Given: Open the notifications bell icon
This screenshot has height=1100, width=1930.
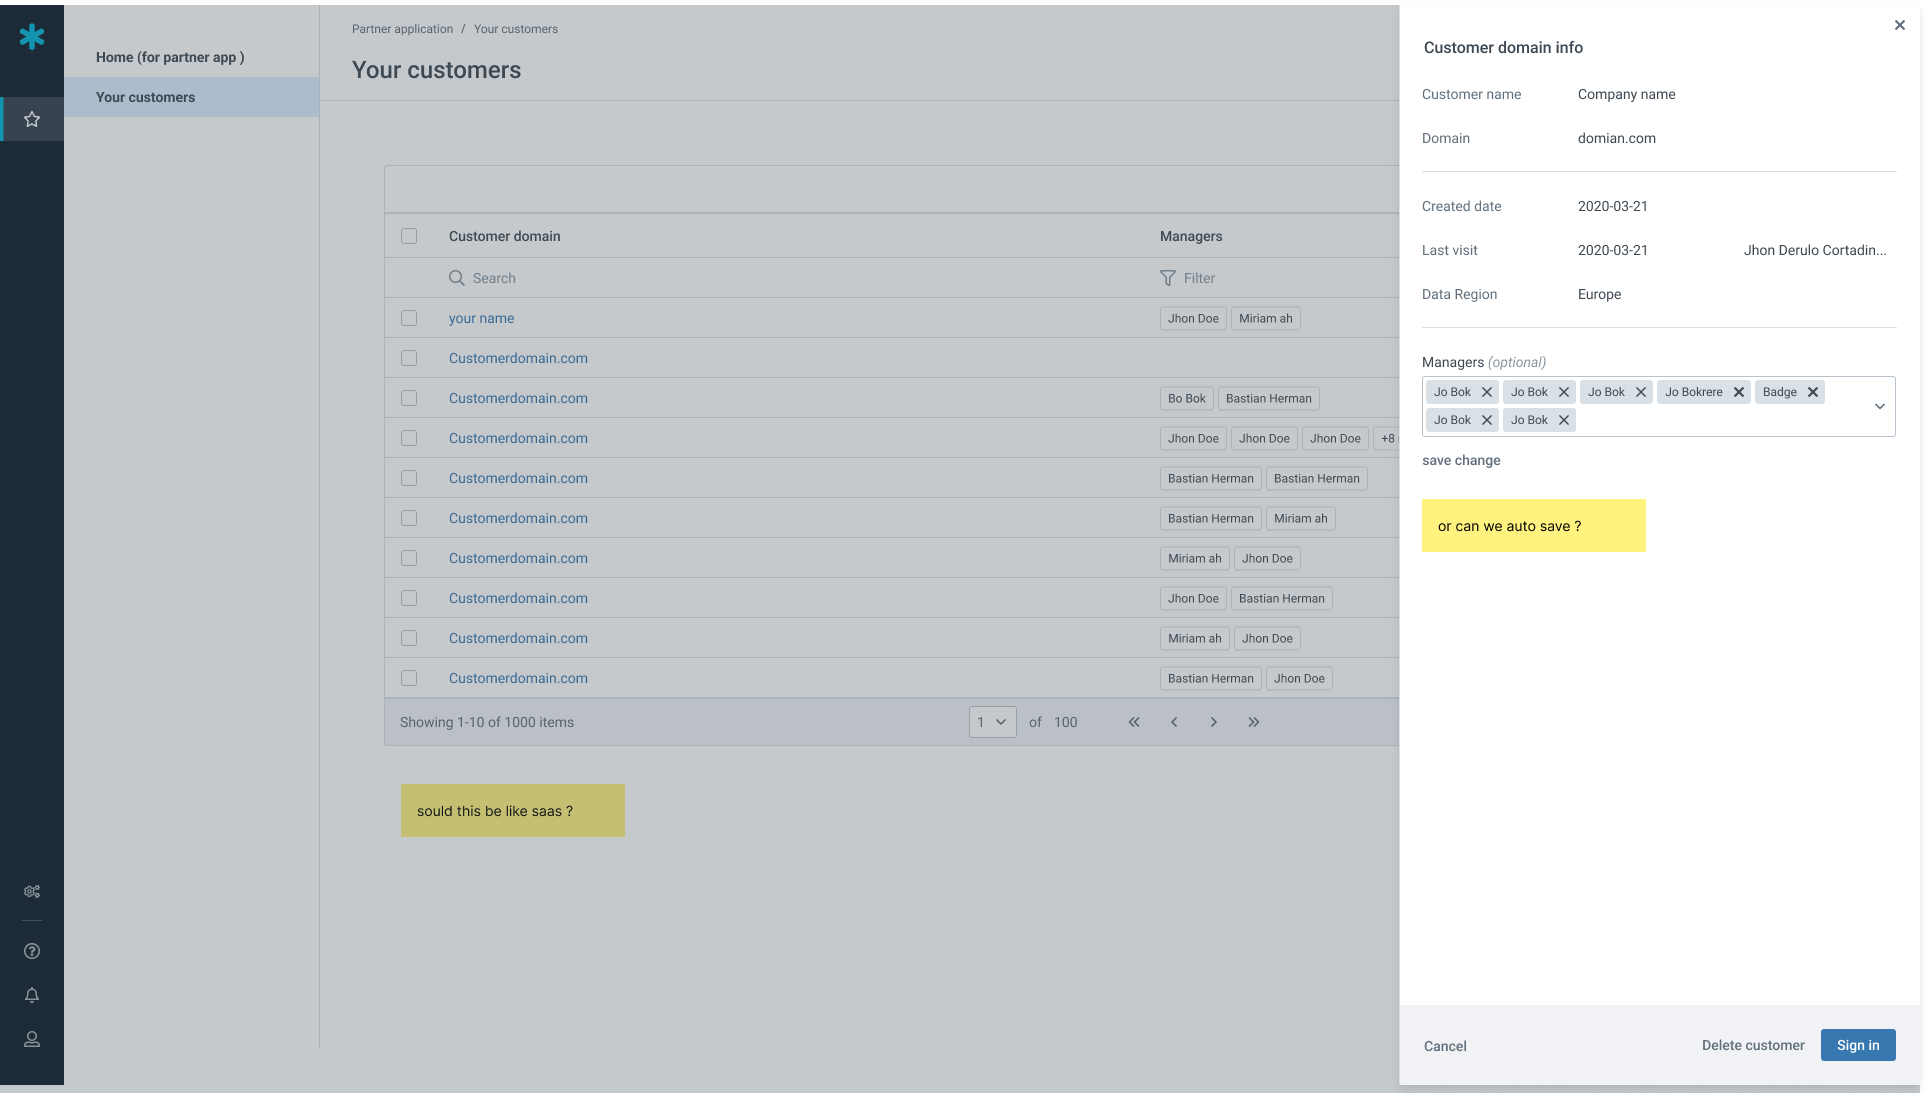Looking at the screenshot, I should (32, 995).
